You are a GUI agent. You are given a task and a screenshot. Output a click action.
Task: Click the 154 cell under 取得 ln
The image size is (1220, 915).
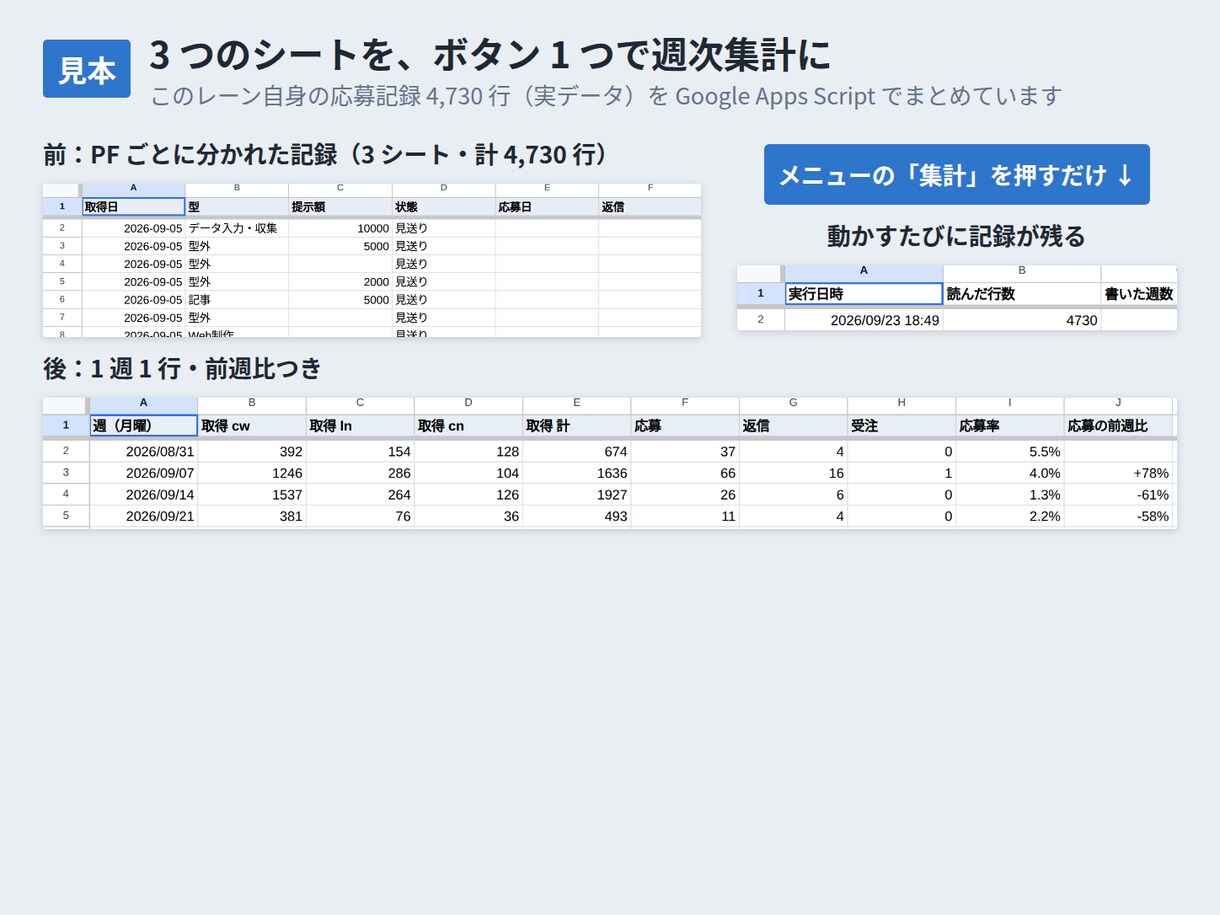coord(360,452)
